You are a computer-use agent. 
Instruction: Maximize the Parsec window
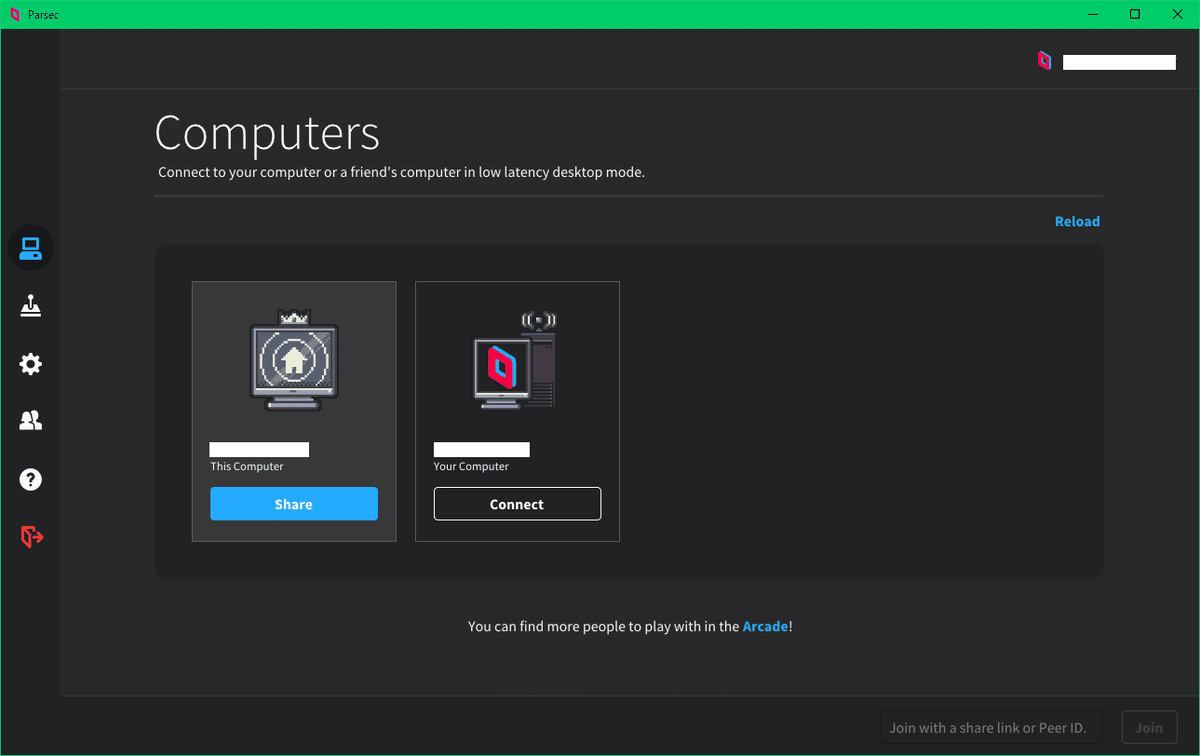click(x=1135, y=14)
